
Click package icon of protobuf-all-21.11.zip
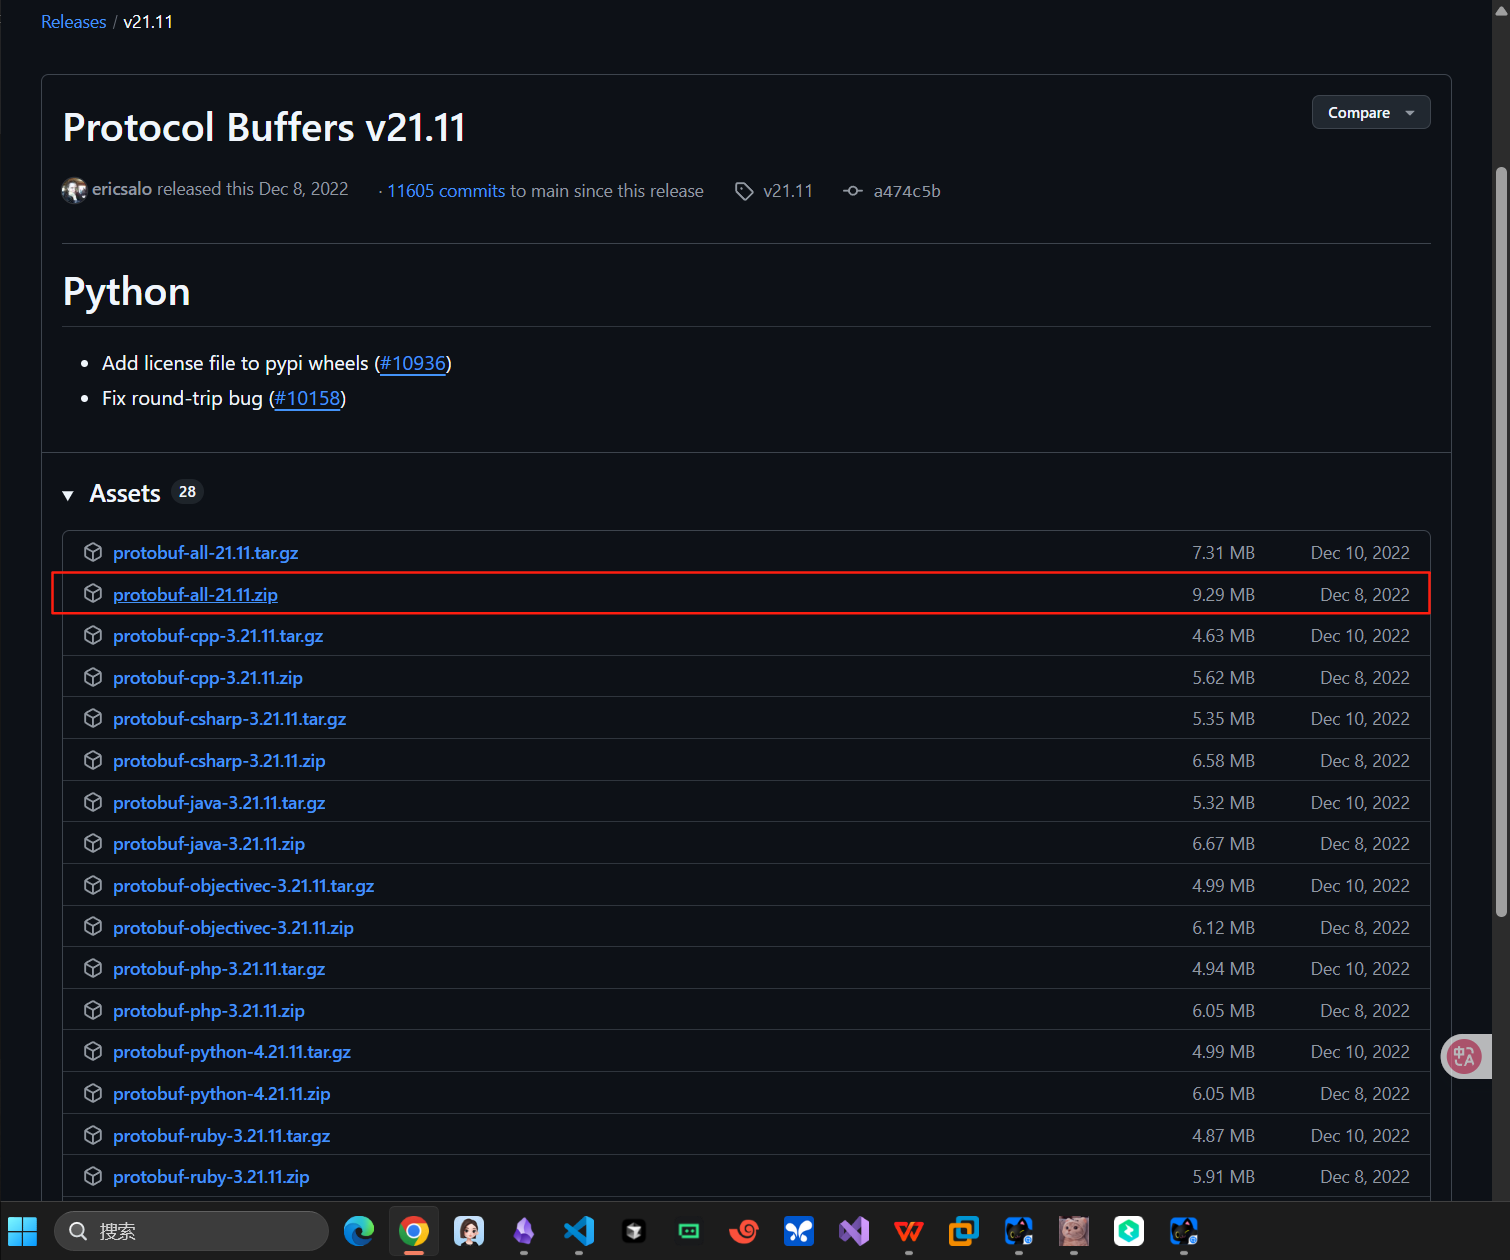click(93, 594)
